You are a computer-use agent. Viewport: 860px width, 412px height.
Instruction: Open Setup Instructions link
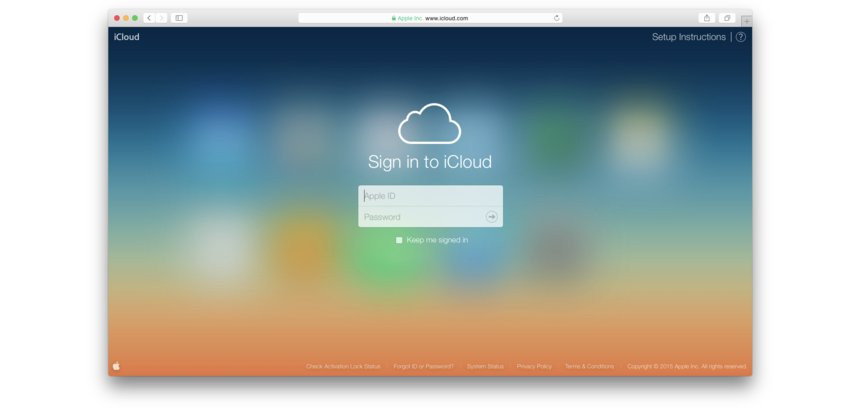point(688,37)
